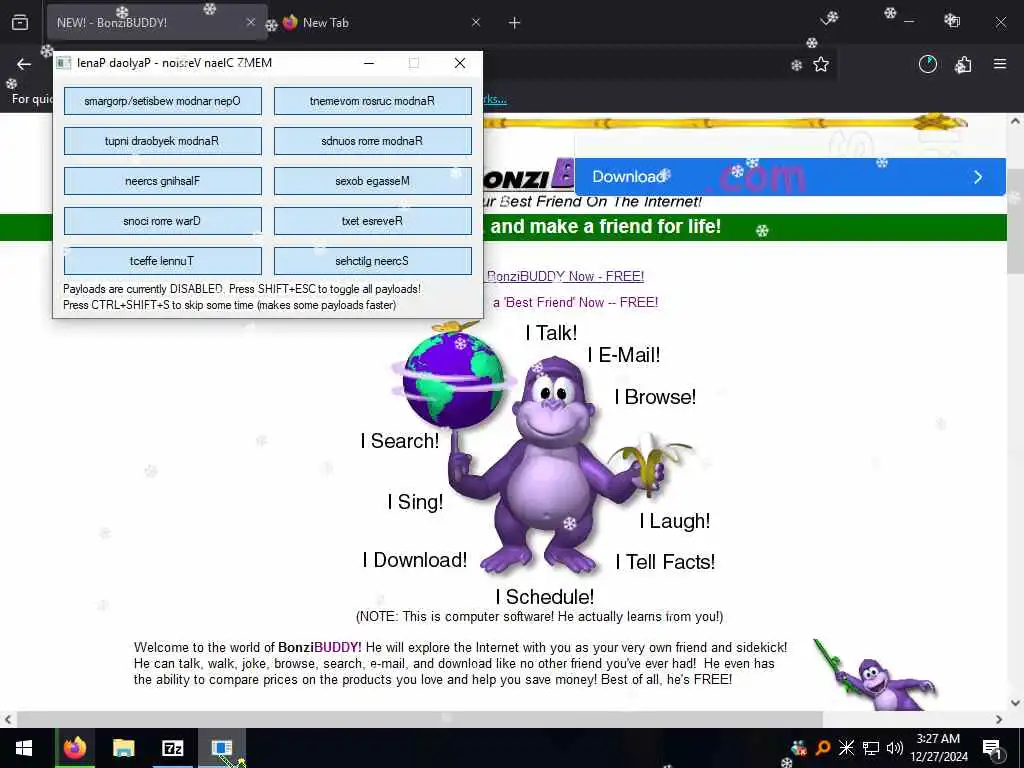The height and width of the screenshot is (768, 1024).
Task: Click the 'I Download!' text
Action: pyautogui.click(x=415, y=560)
